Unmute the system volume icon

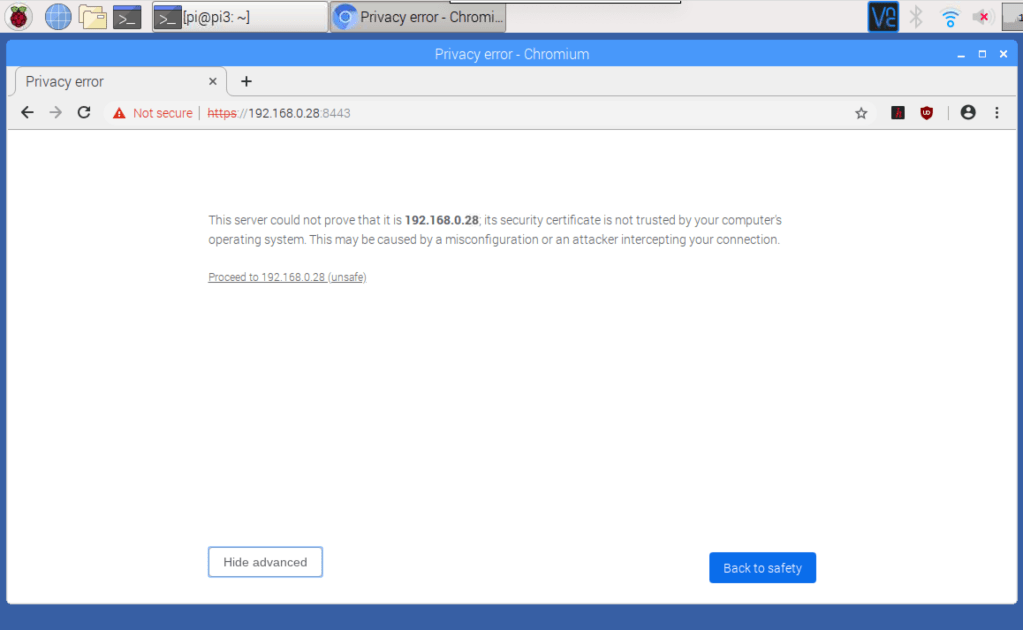click(981, 16)
